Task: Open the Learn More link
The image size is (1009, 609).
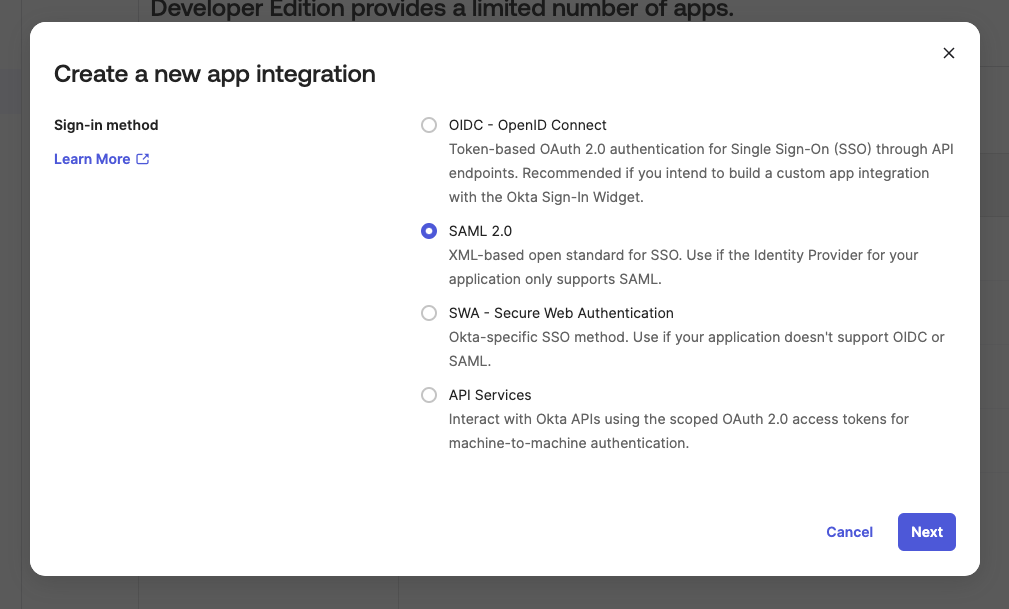Action: (x=92, y=159)
